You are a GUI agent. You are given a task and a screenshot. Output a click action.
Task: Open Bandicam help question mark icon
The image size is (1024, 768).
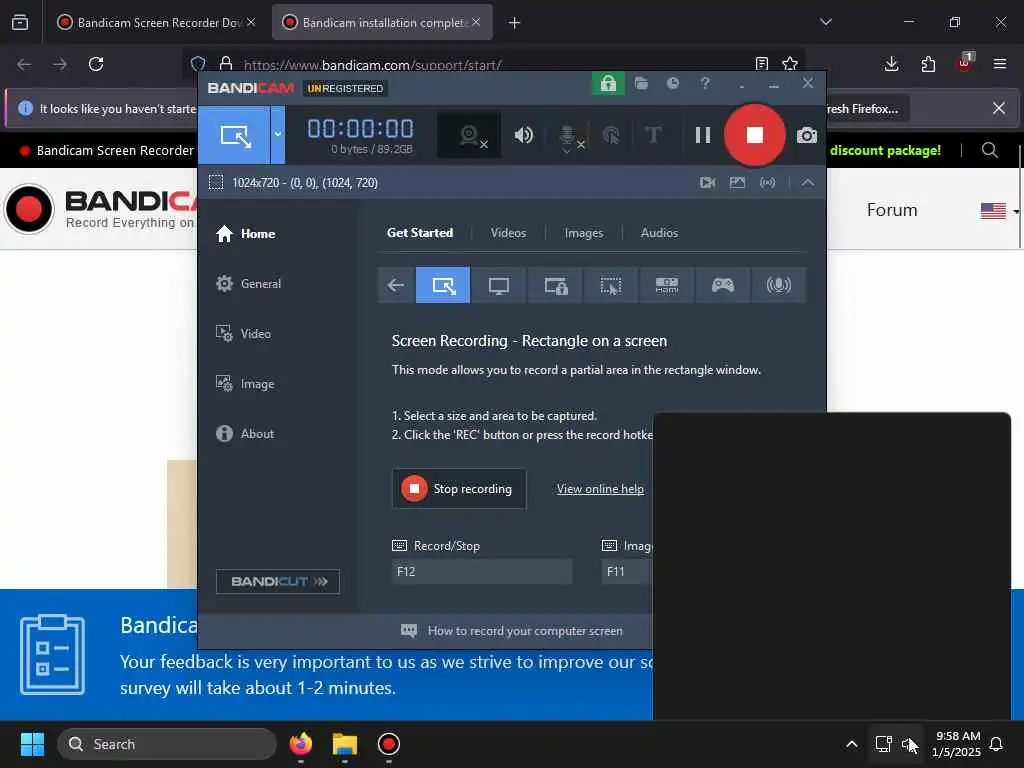(x=705, y=84)
